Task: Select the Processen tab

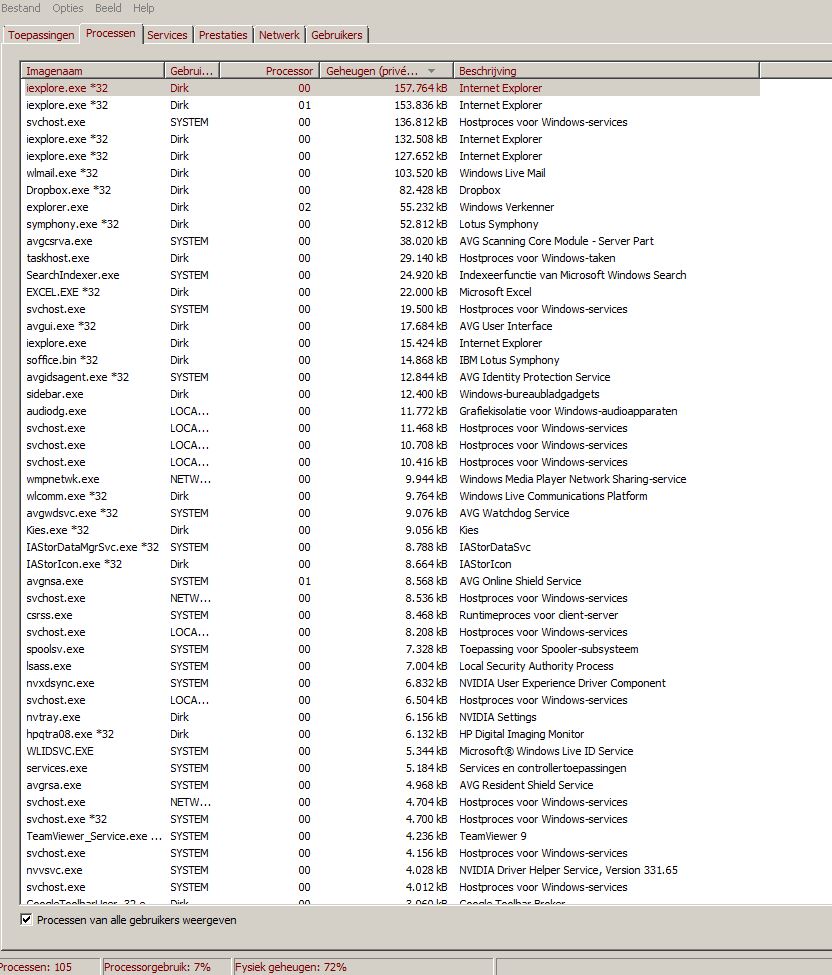Action: coord(111,34)
